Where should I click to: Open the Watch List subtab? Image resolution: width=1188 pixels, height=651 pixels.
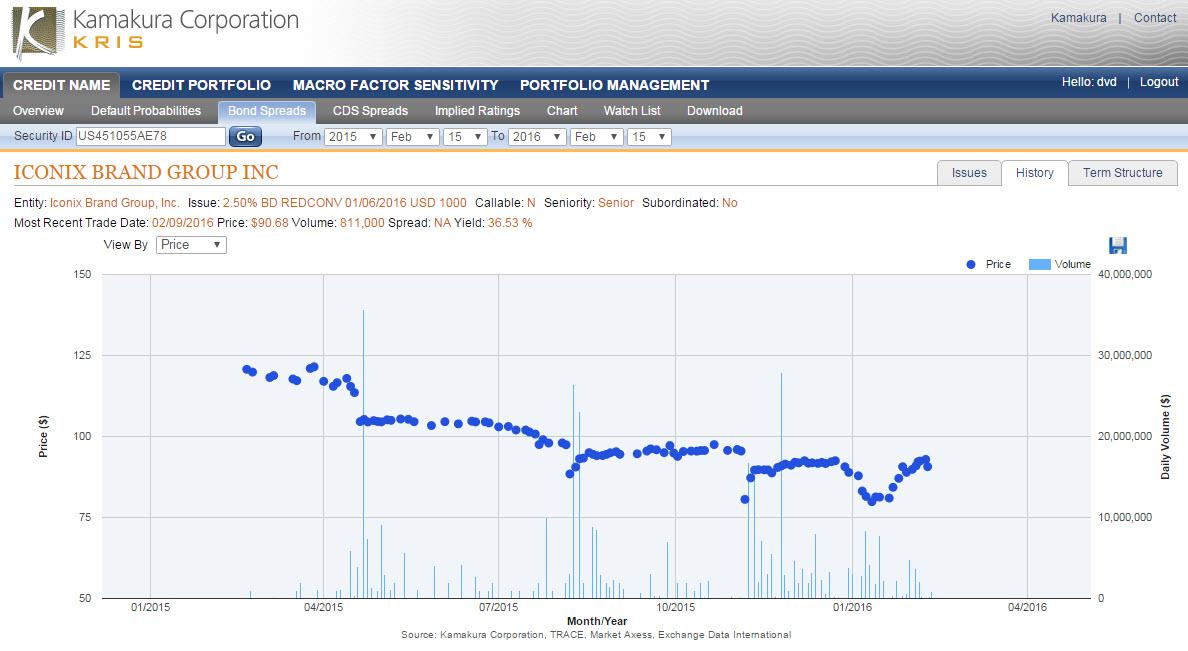click(x=632, y=111)
